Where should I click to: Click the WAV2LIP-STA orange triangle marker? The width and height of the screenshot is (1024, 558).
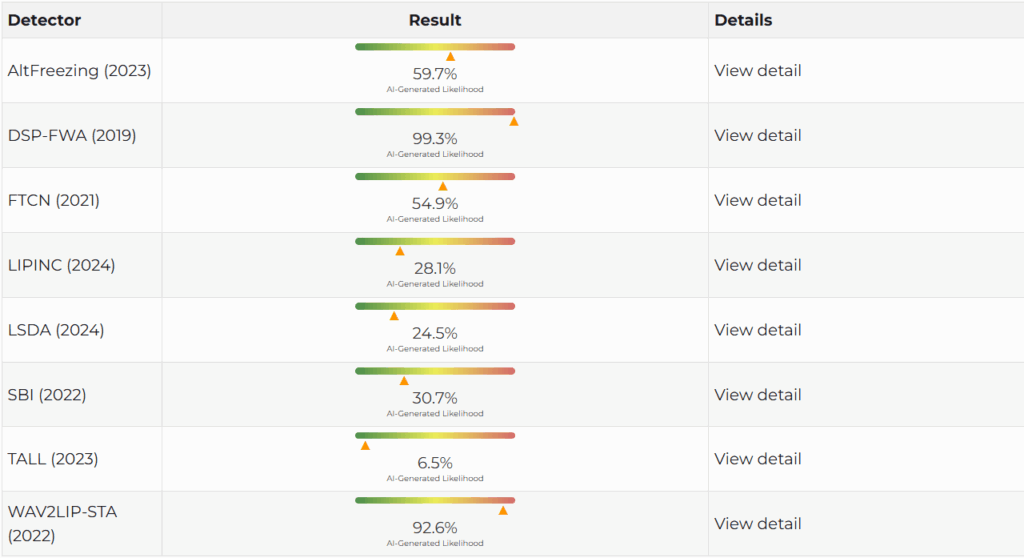pos(503,510)
